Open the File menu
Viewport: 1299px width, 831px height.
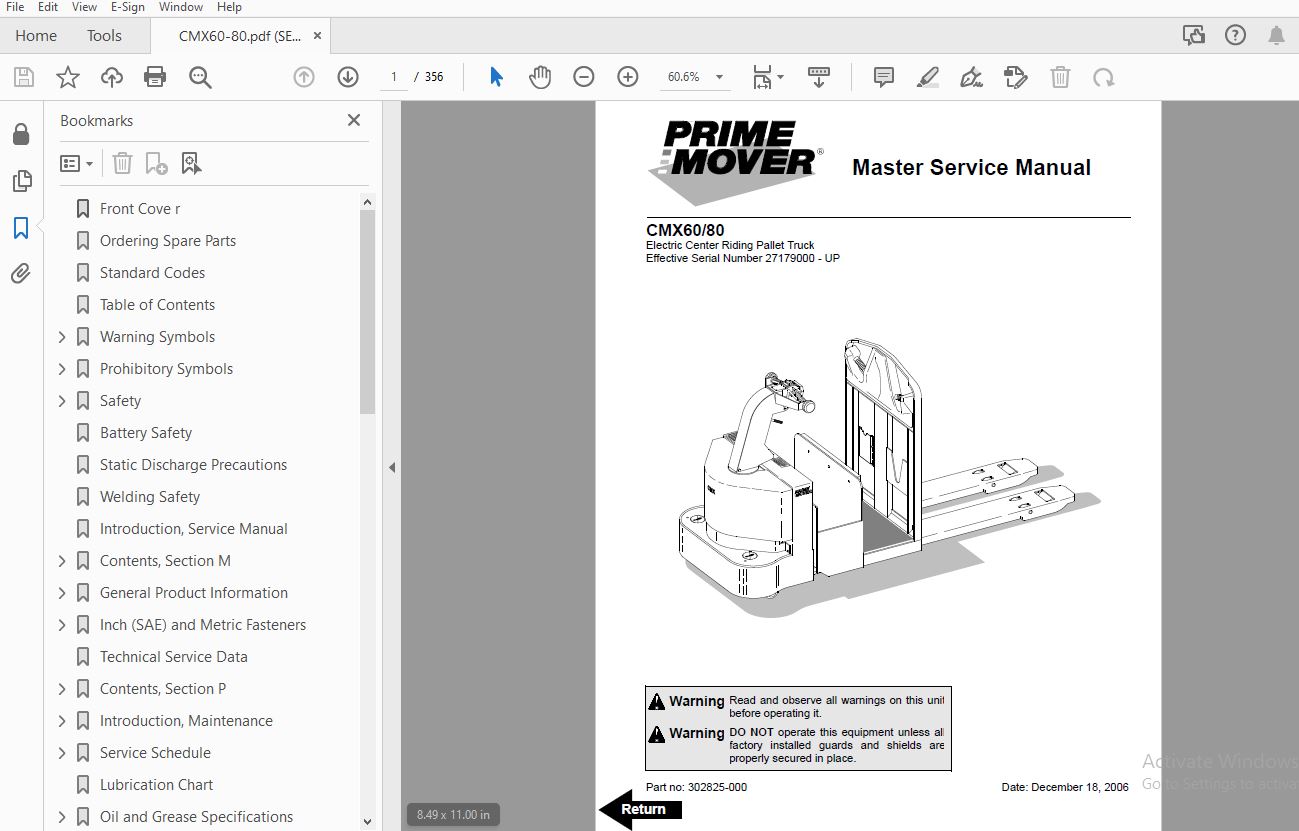(15, 7)
